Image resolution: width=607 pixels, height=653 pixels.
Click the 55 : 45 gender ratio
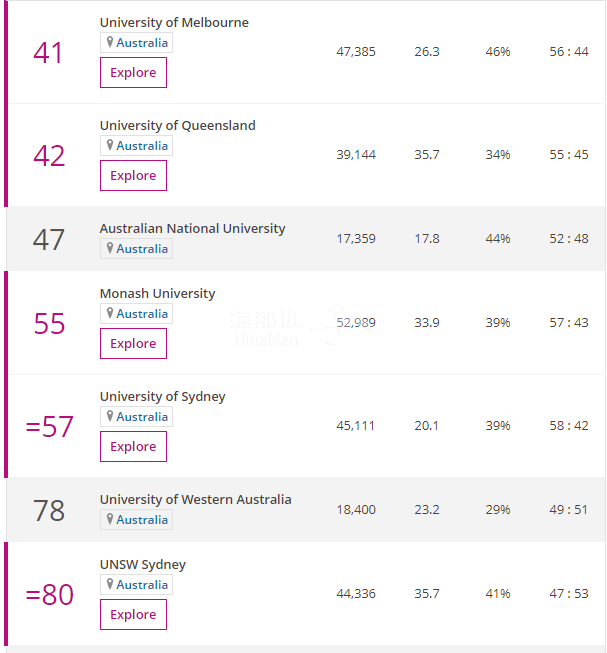point(569,155)
